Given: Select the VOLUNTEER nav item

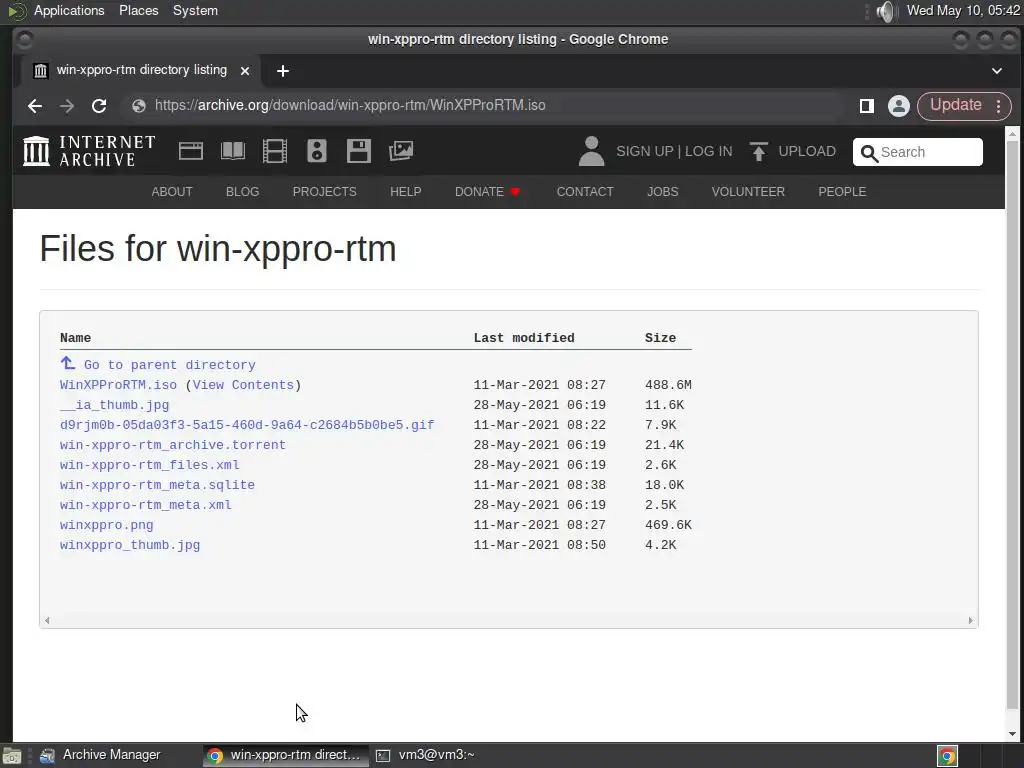Looking at the screenshot, I should tap(748, 192).
